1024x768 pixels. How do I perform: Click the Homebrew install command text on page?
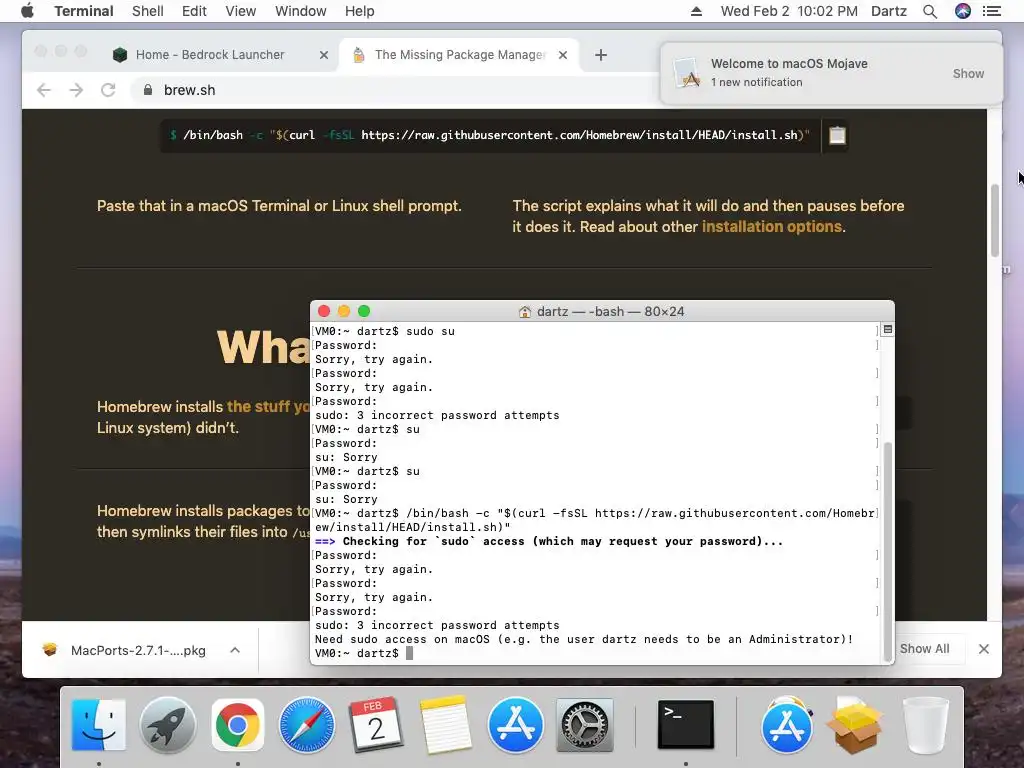(490, 135)
